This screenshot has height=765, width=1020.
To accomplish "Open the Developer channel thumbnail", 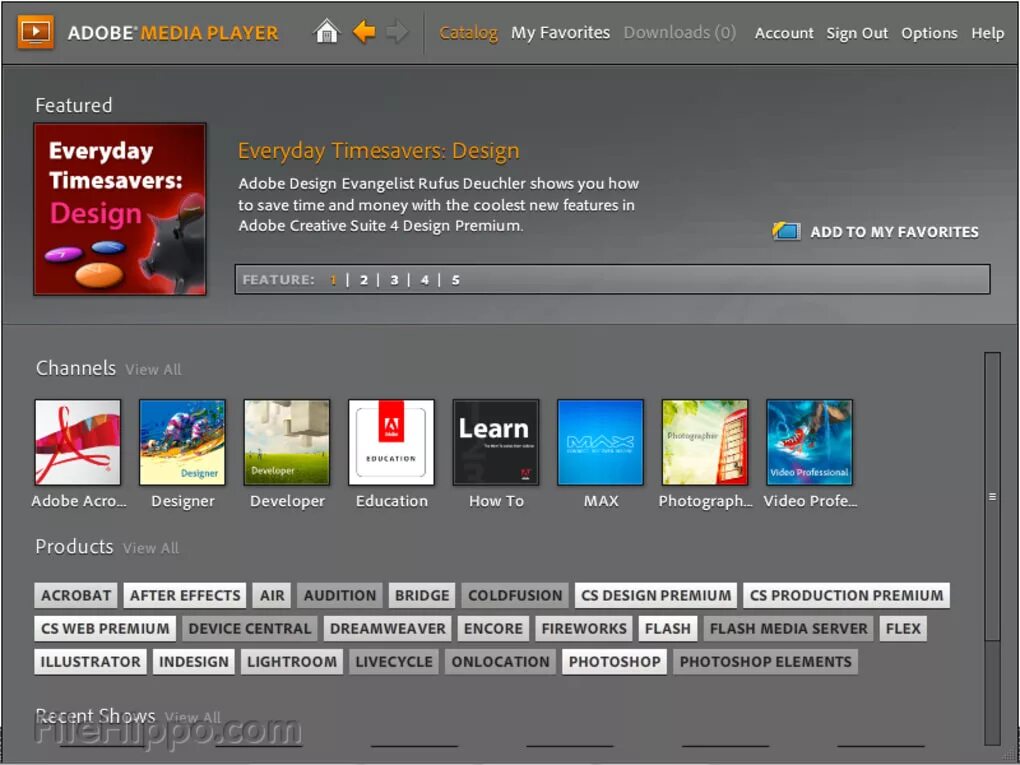I will tap(287, 442).
